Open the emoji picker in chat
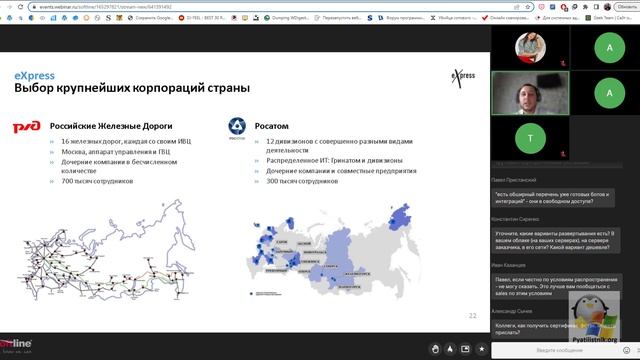This screenshot has height=360, width=640. point(627,350)
